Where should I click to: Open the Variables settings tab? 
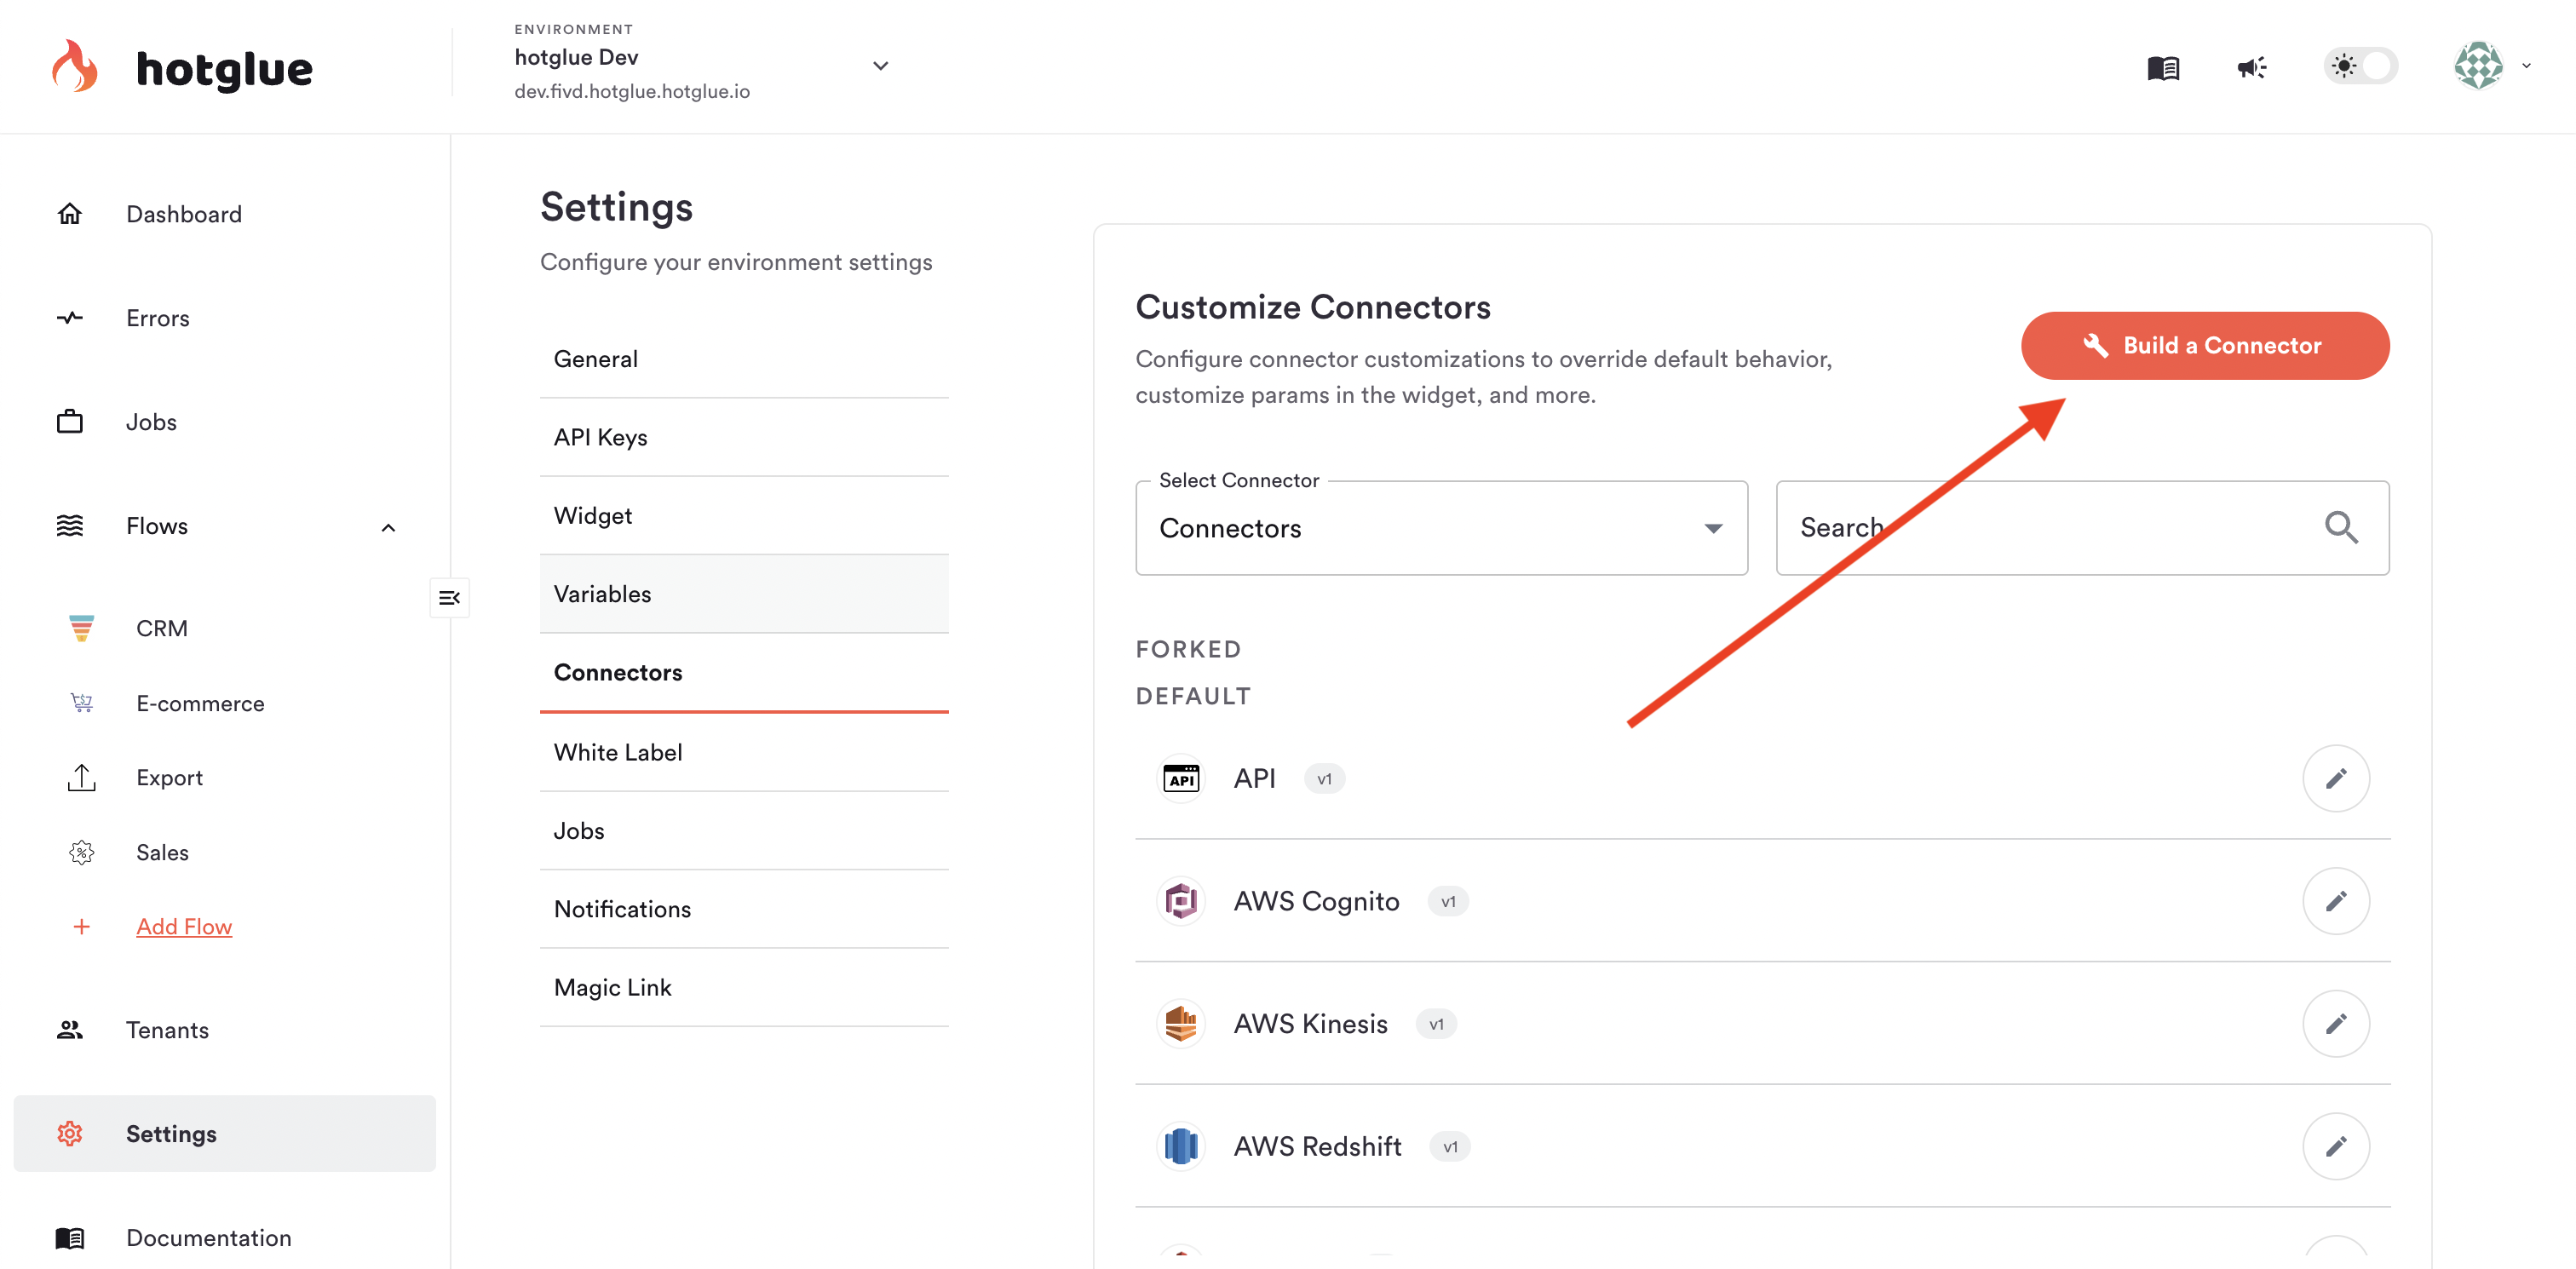[x=744, y=594]
